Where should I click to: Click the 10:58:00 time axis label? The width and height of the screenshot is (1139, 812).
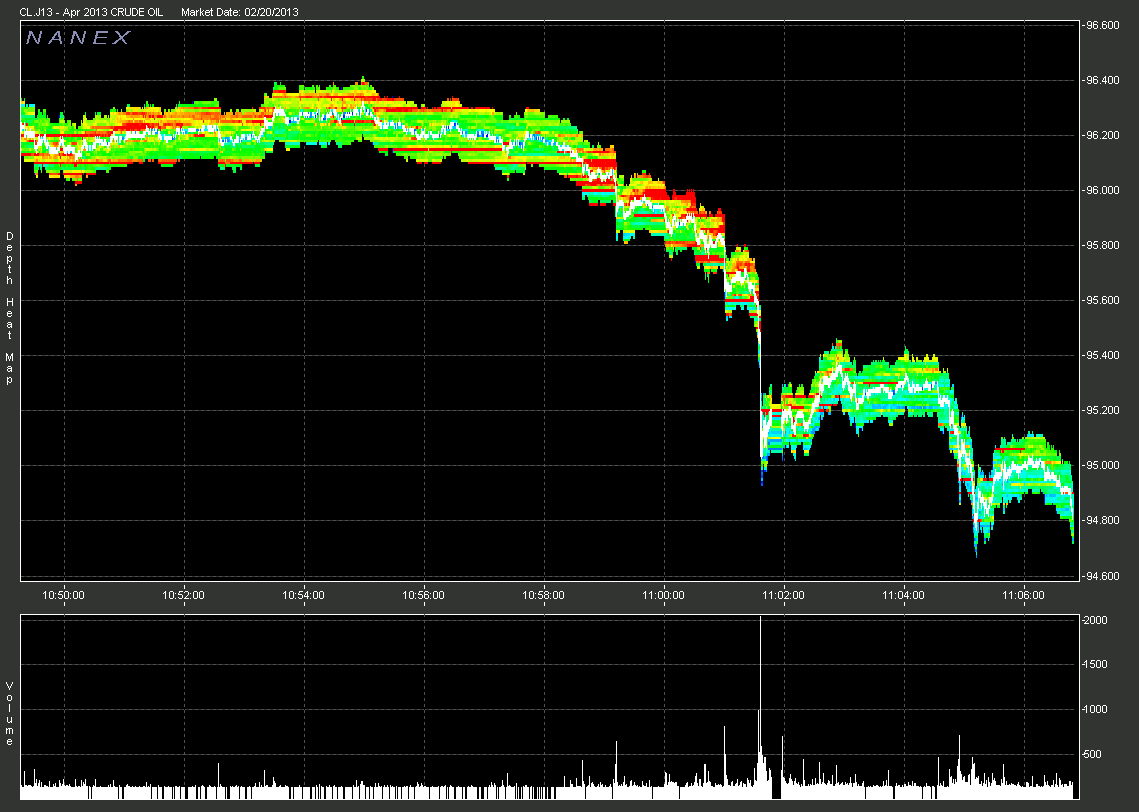[x=543, y=596]
